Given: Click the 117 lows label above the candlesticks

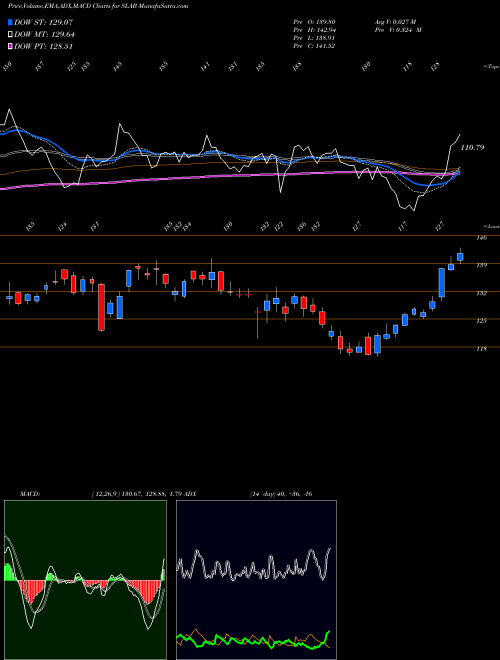Looking at the screenshot, I should (x=403, y=226).
